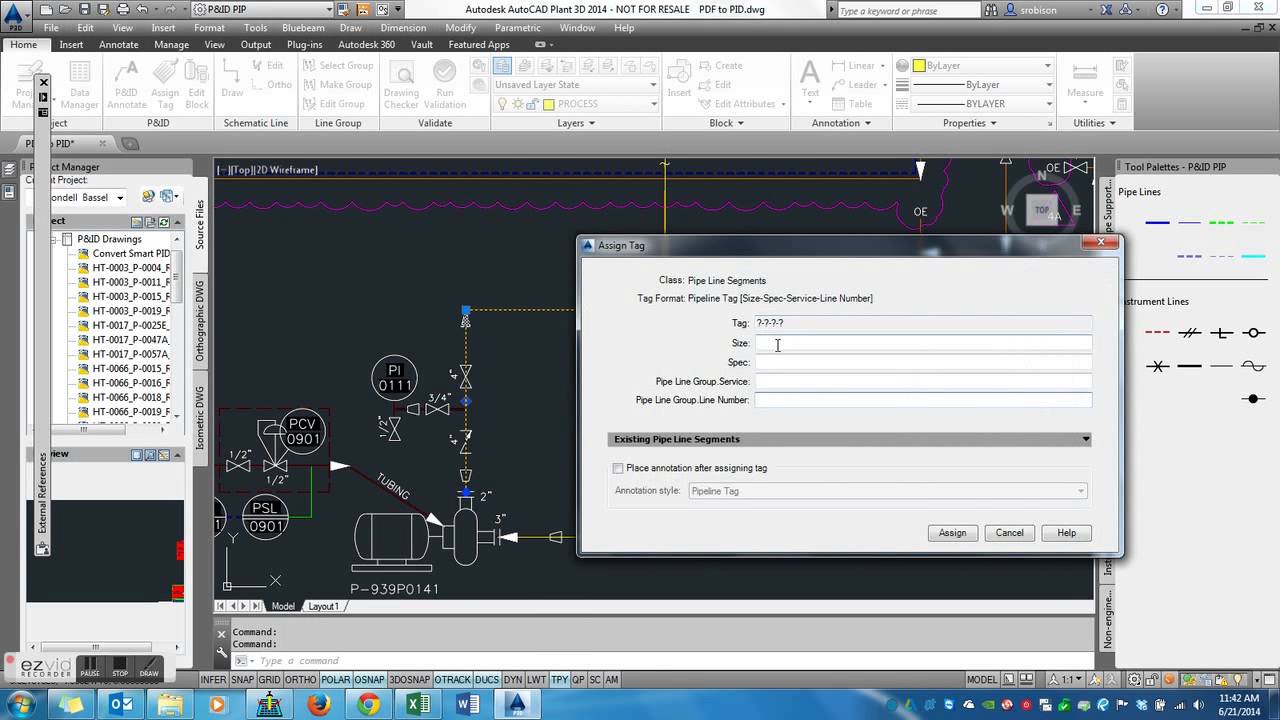Open Firefox from the taskbar
The width and height of the screenshot is (1280, 720).
tap(319, 704)
